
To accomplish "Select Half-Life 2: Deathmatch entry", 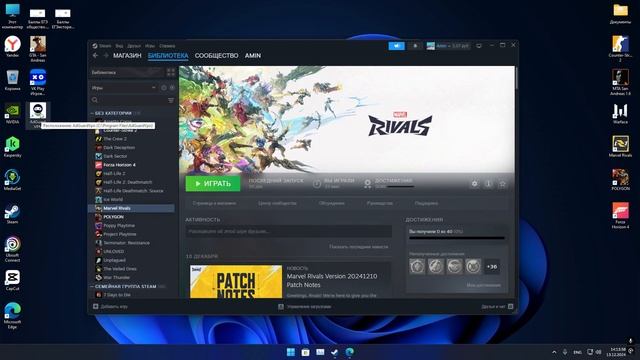I will pos(127,182).
